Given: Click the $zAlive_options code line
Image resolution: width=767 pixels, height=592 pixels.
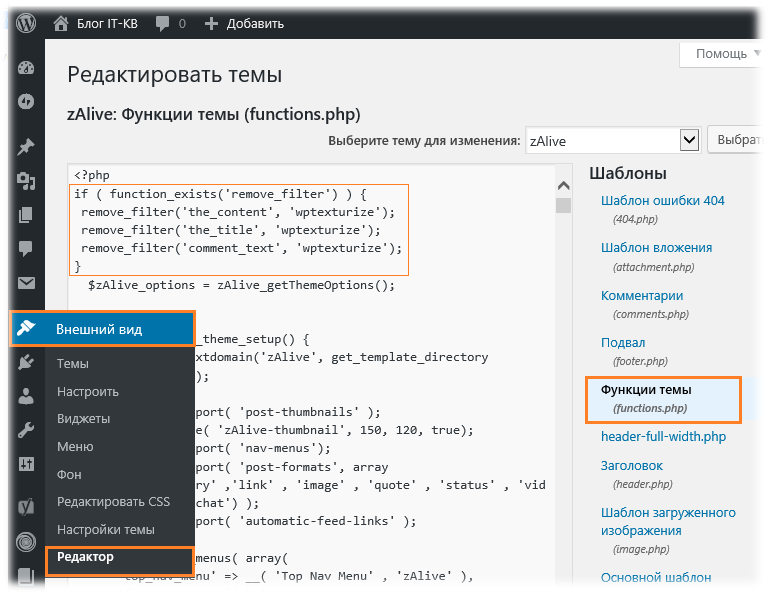Looking at the screenshot, I should point(241,285).
